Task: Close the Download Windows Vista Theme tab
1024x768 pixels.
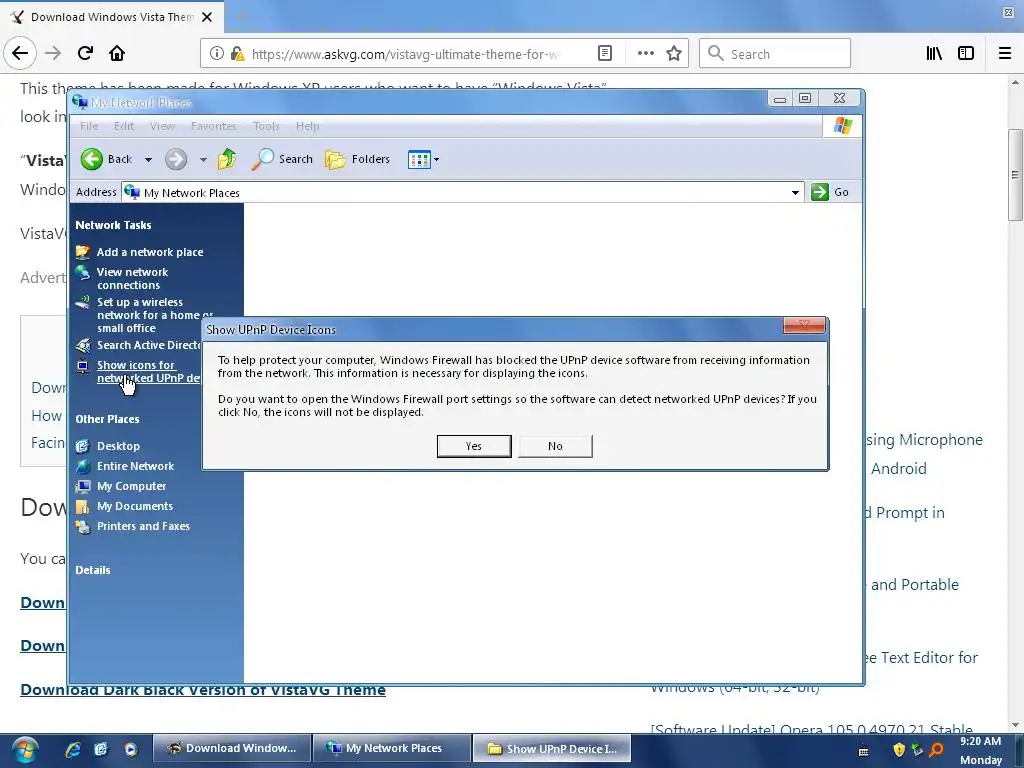Action: pyautogui.click(x=207, y=17)
